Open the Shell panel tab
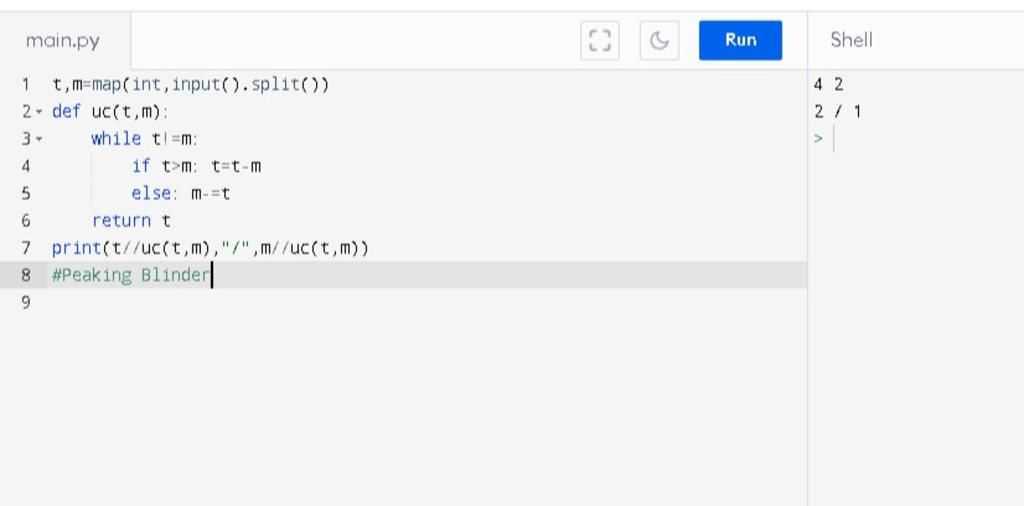The image size is (1024, 506). [851, 40]
